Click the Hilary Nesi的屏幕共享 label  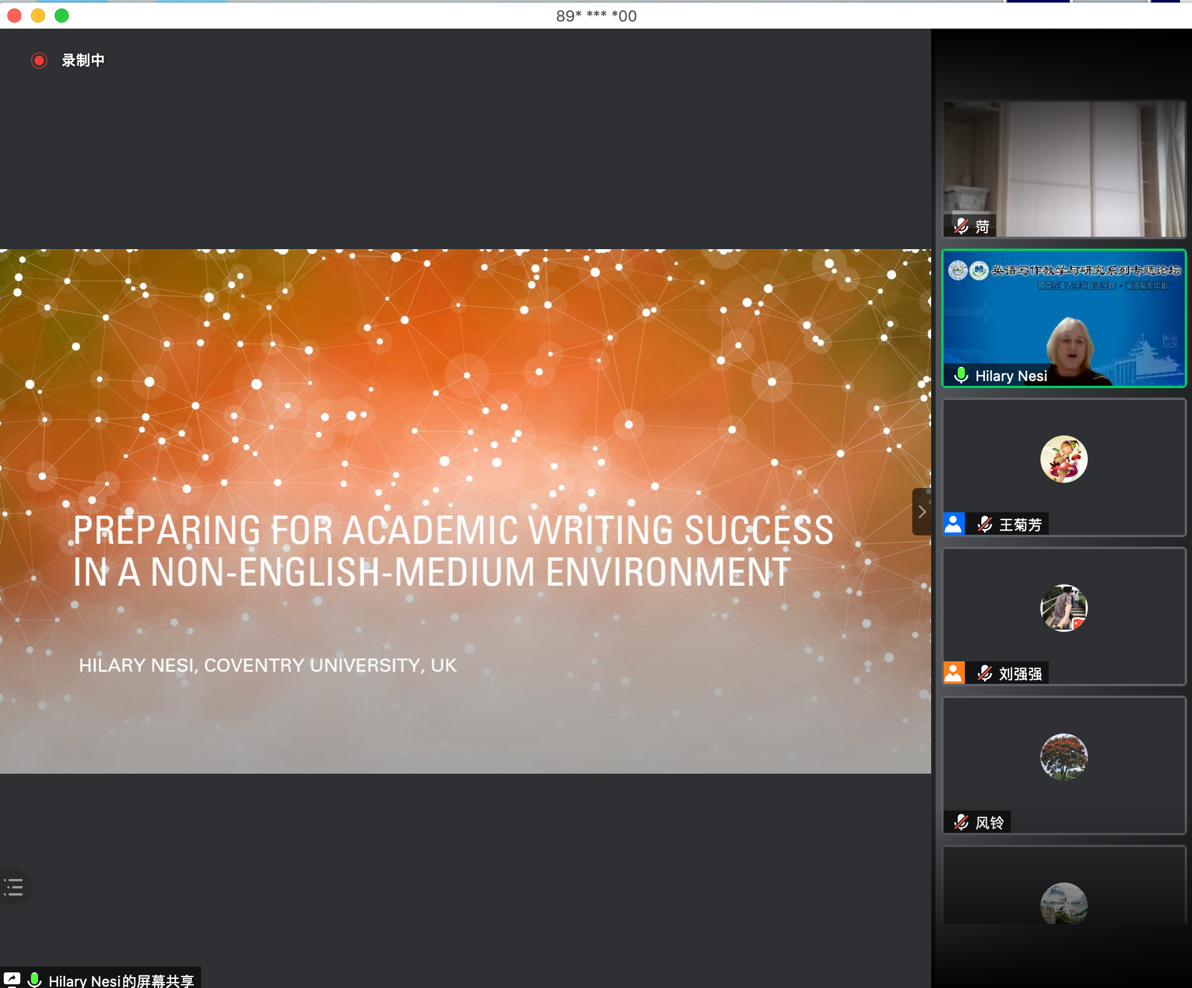[x=121, y=980]
